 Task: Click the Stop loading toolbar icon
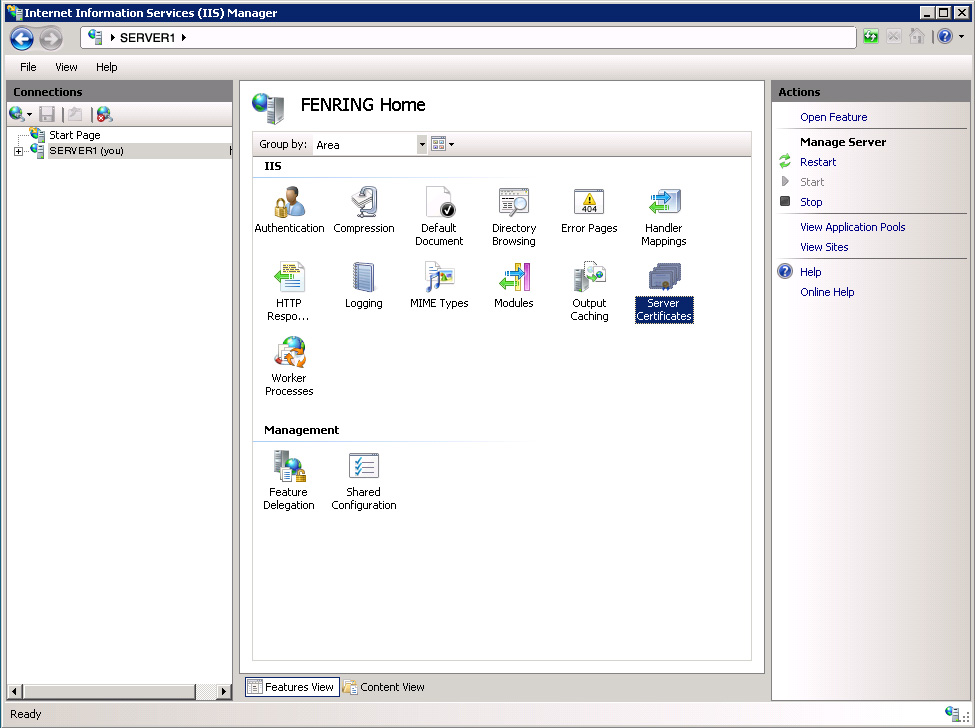[894, 37]
